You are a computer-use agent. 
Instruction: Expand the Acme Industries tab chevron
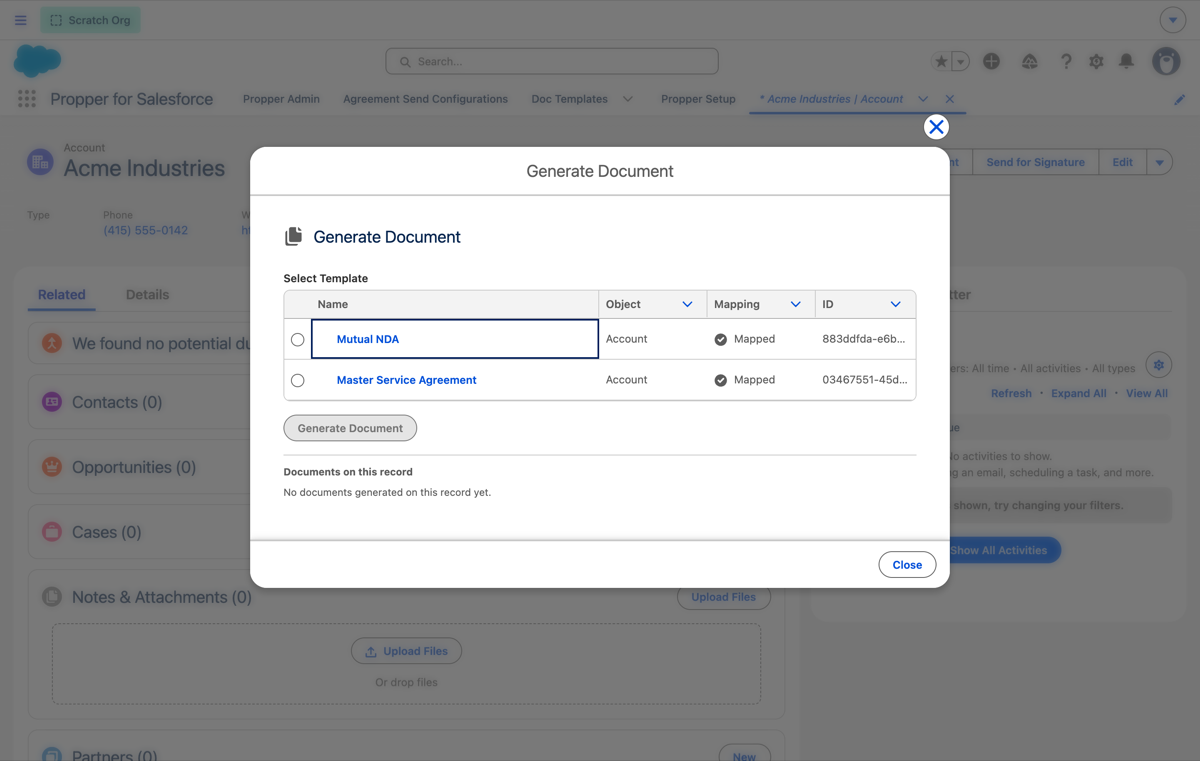pos(923,99)
